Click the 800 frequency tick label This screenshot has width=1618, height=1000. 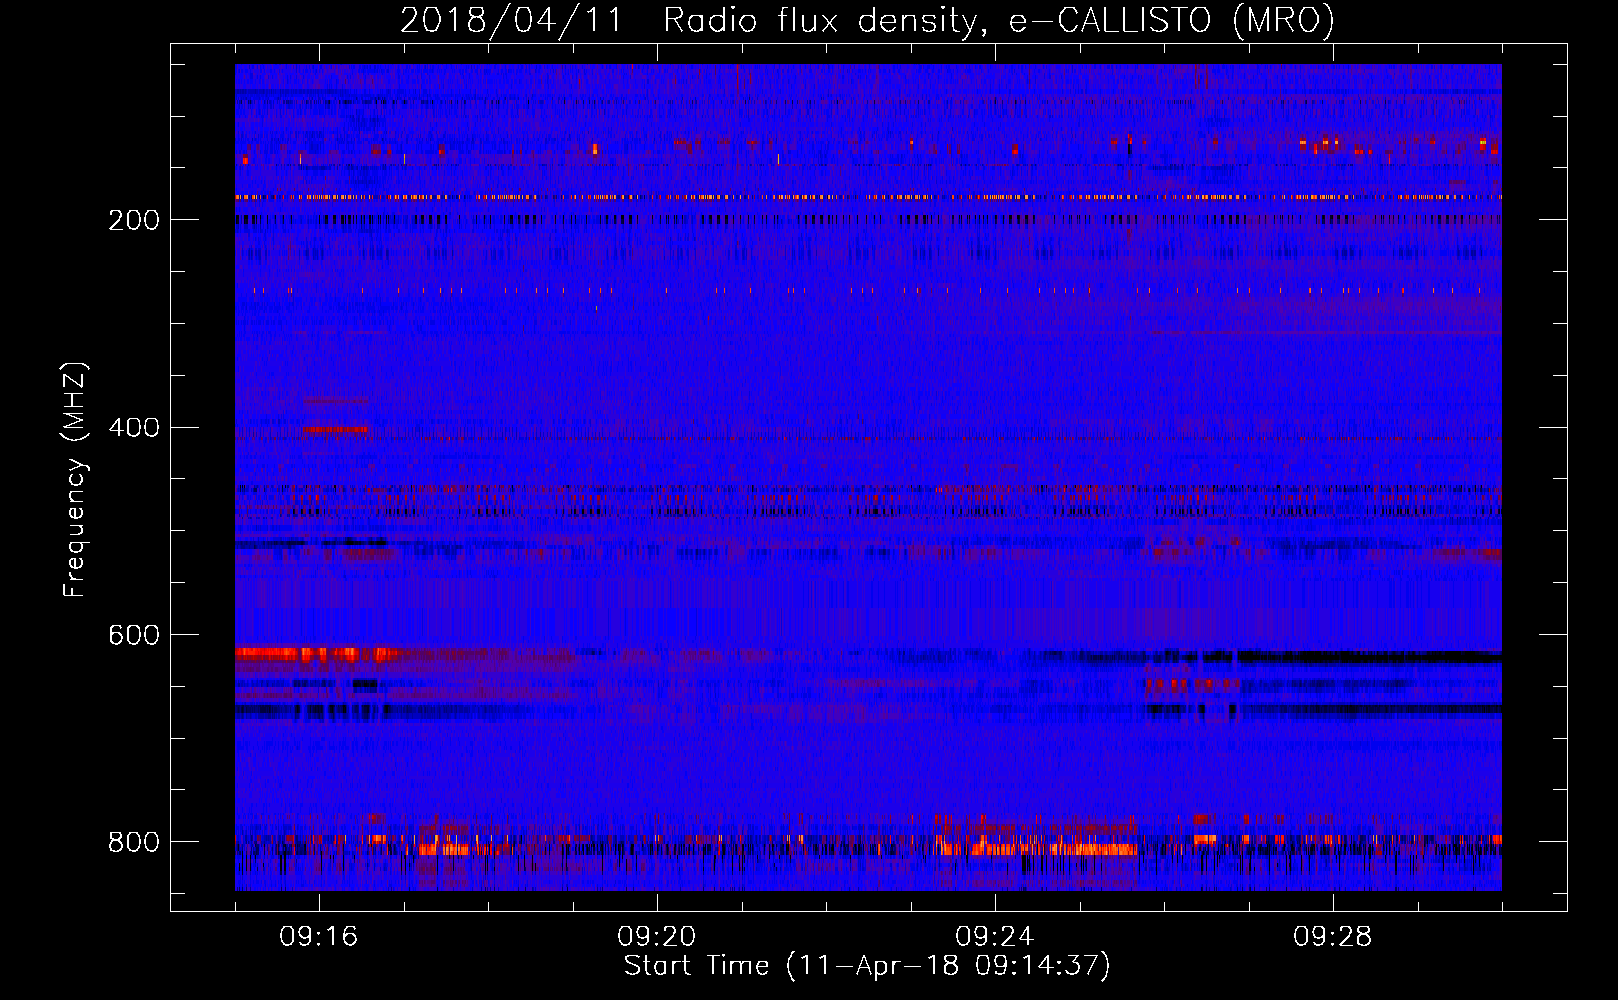134,842
